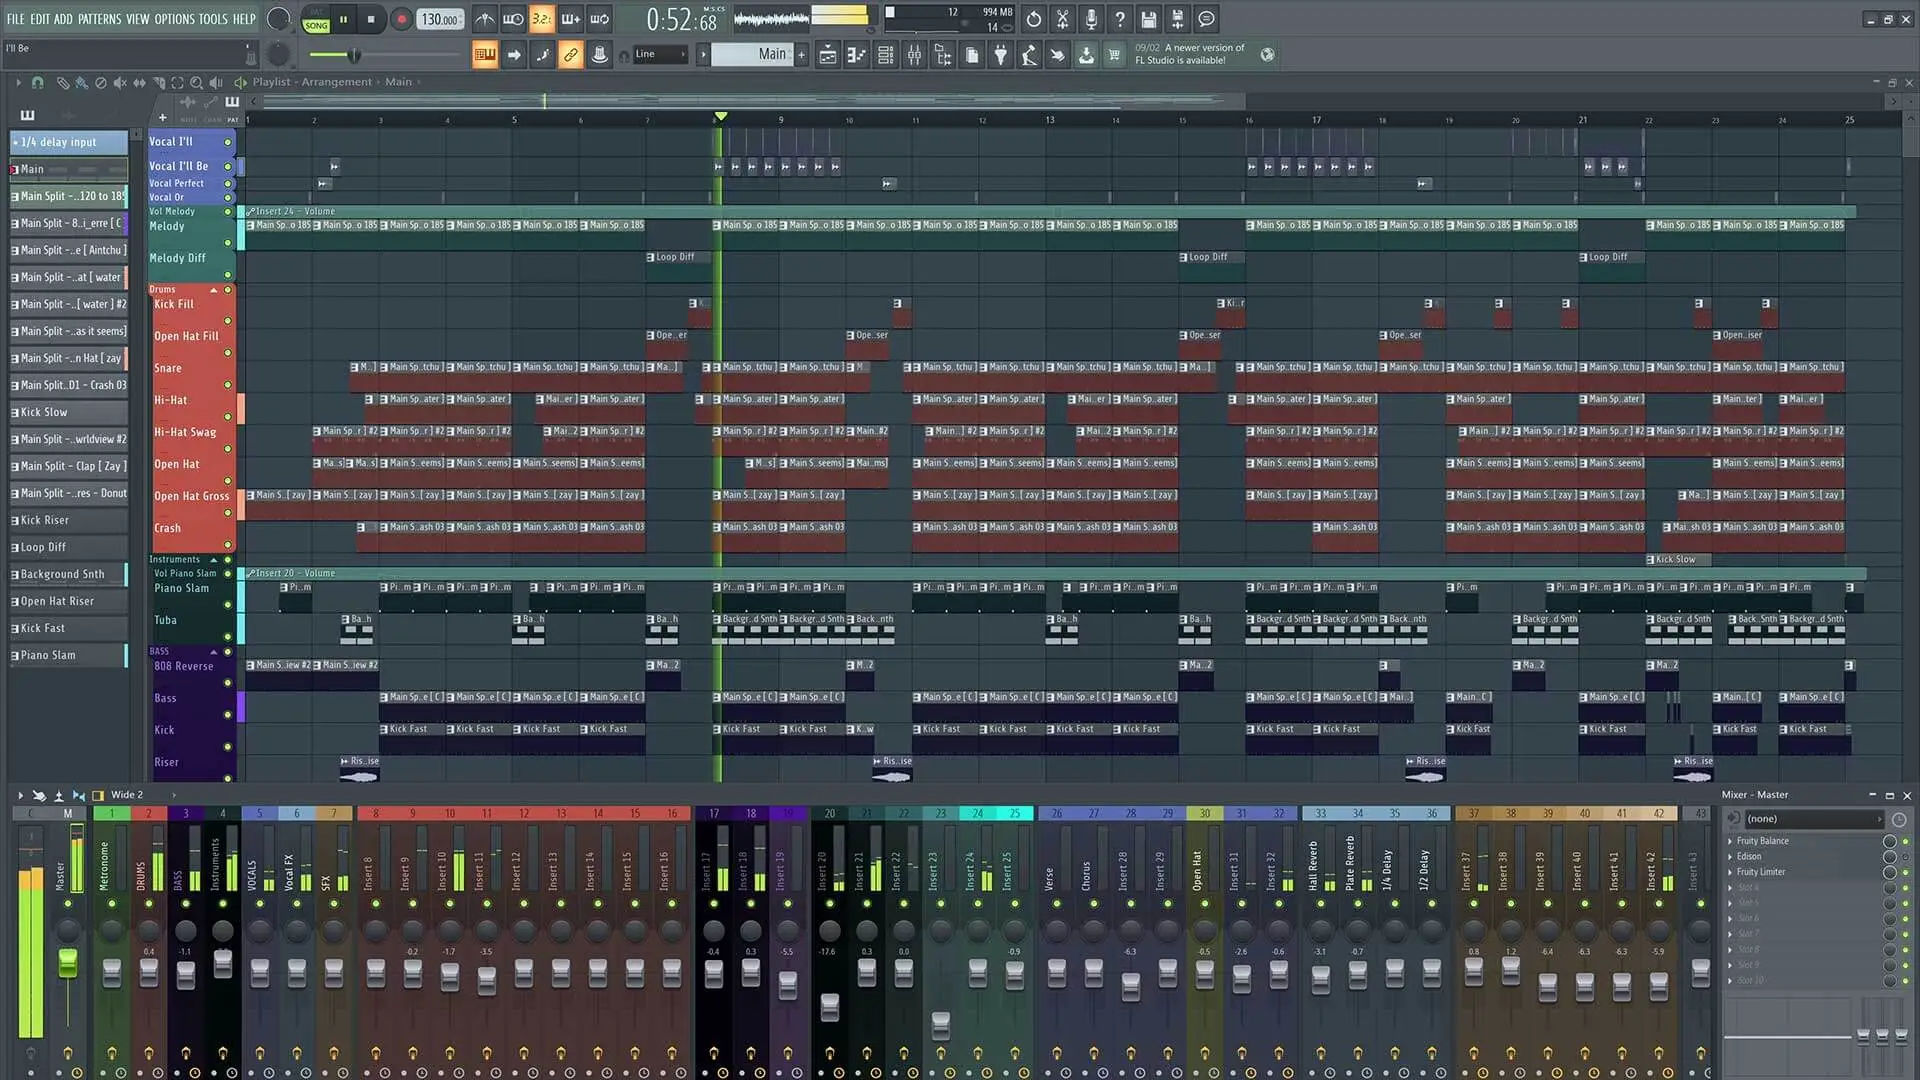Enable wait for input before recording
Image resolution: width=1920 pixels, height=1080 pixels.
(513, 19)
